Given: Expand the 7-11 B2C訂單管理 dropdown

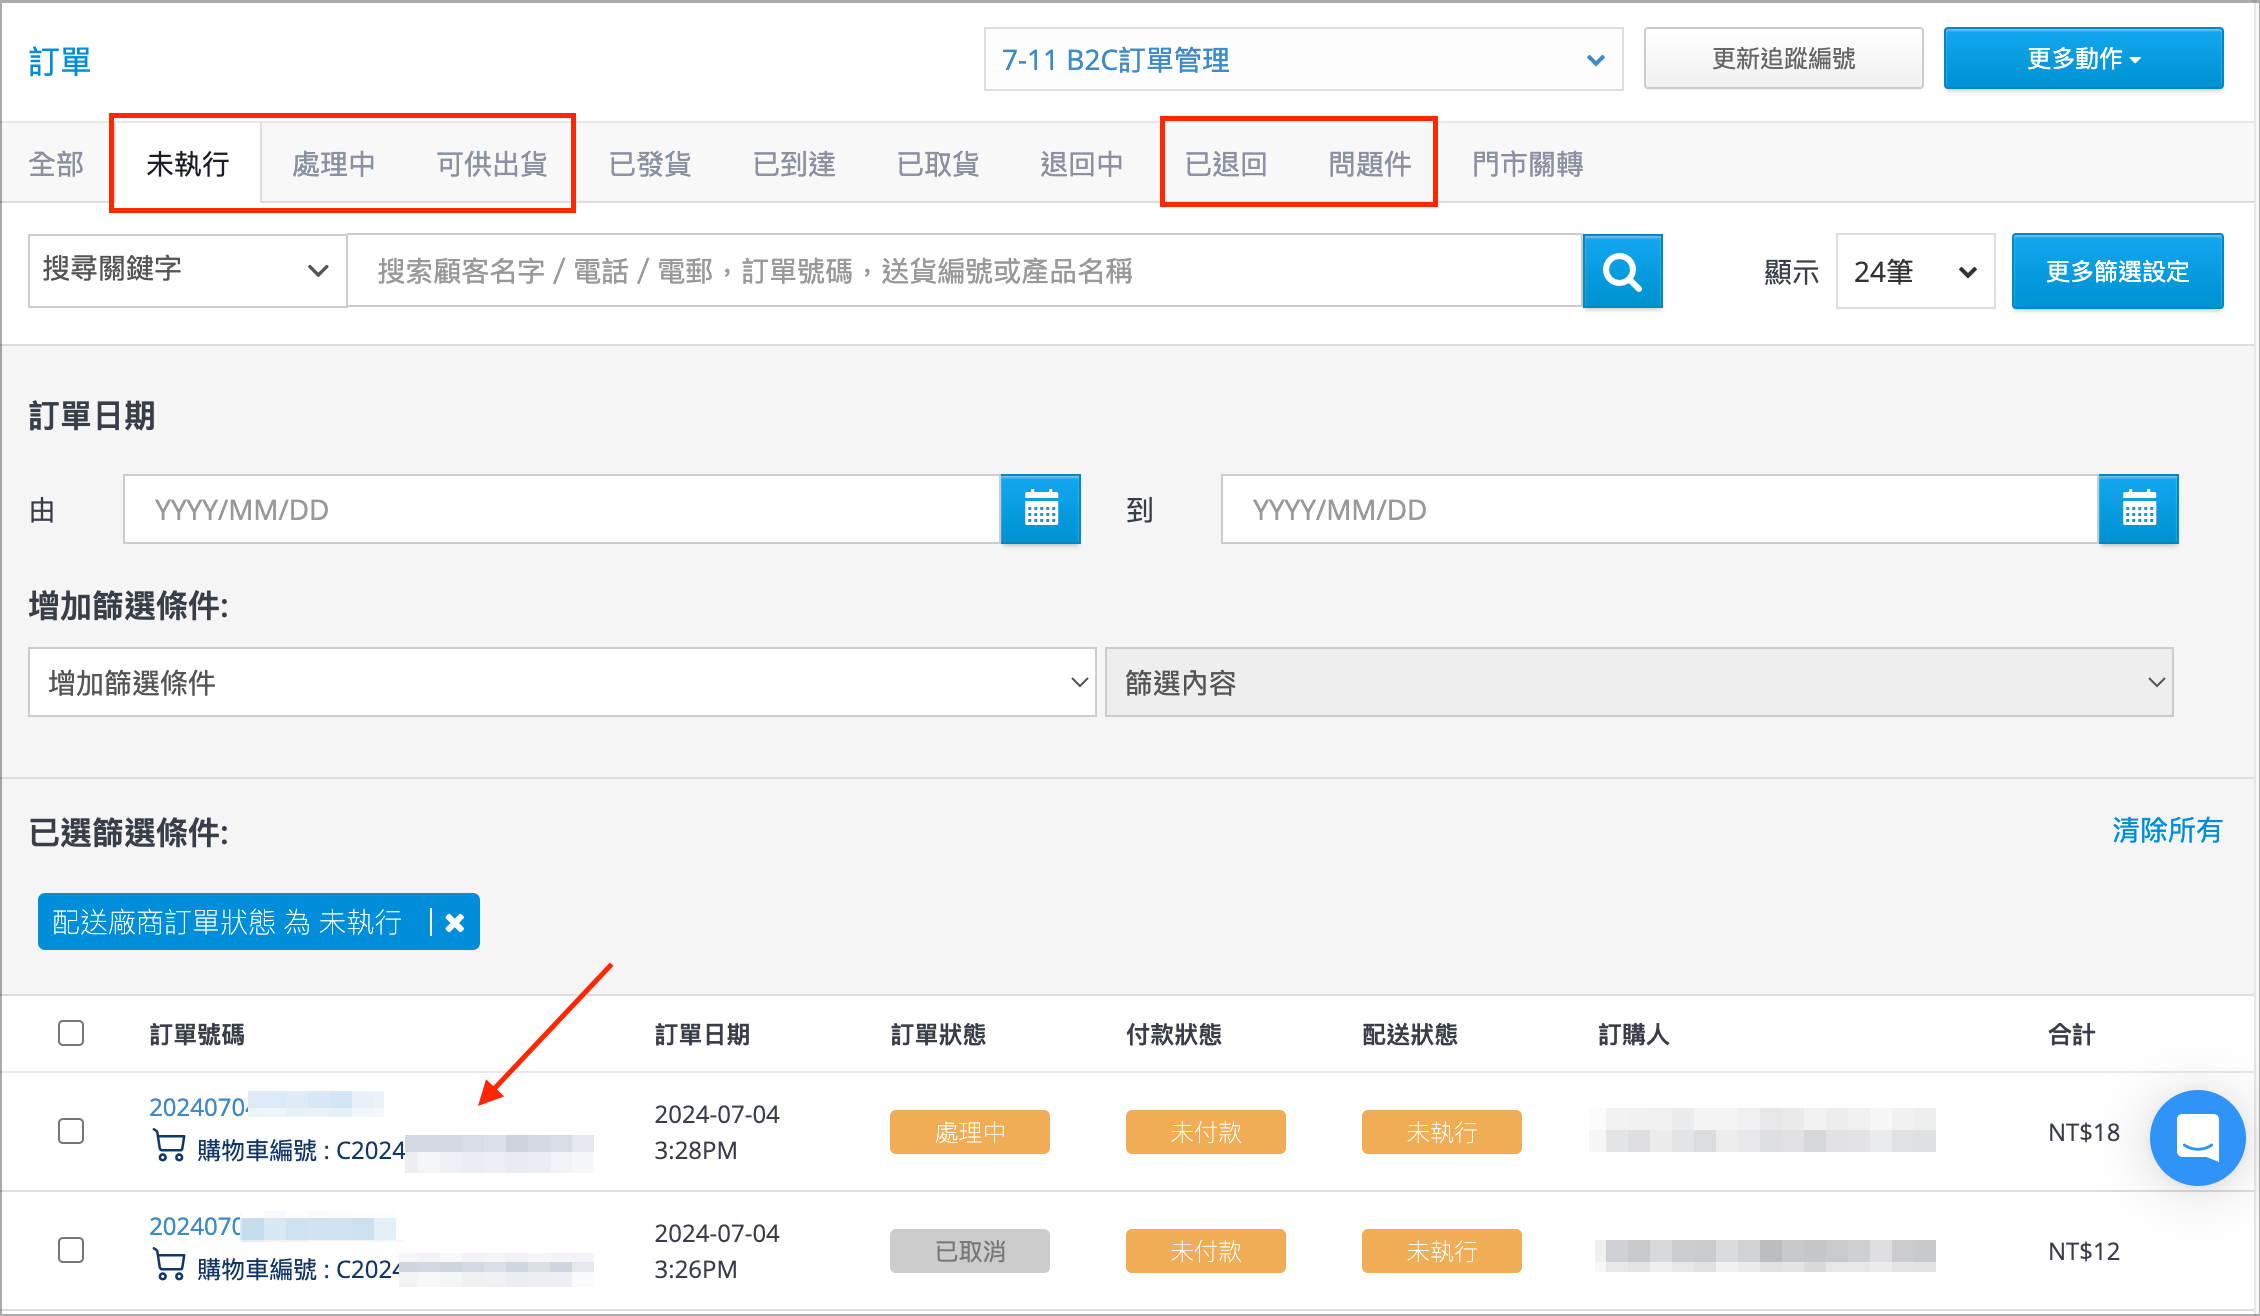Looking at the screenshot, I should point(1302,60).
